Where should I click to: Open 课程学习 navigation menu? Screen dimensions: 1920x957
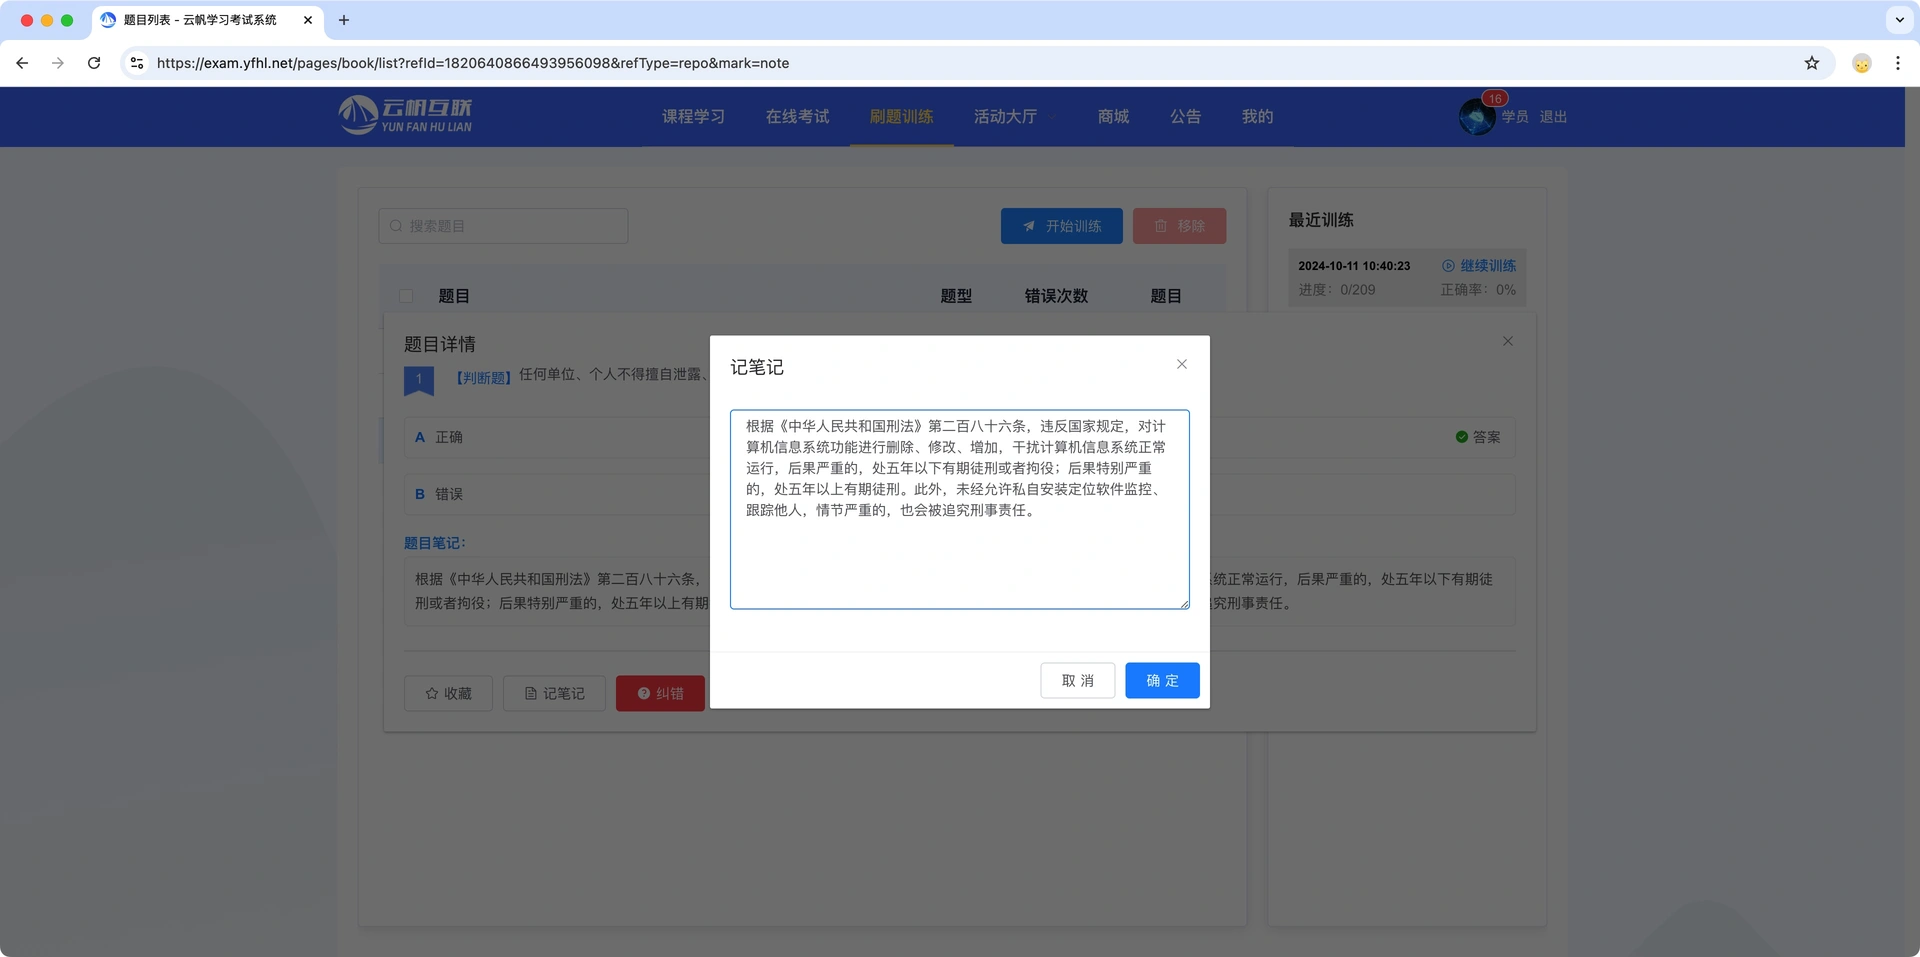[x=693, y=117]
